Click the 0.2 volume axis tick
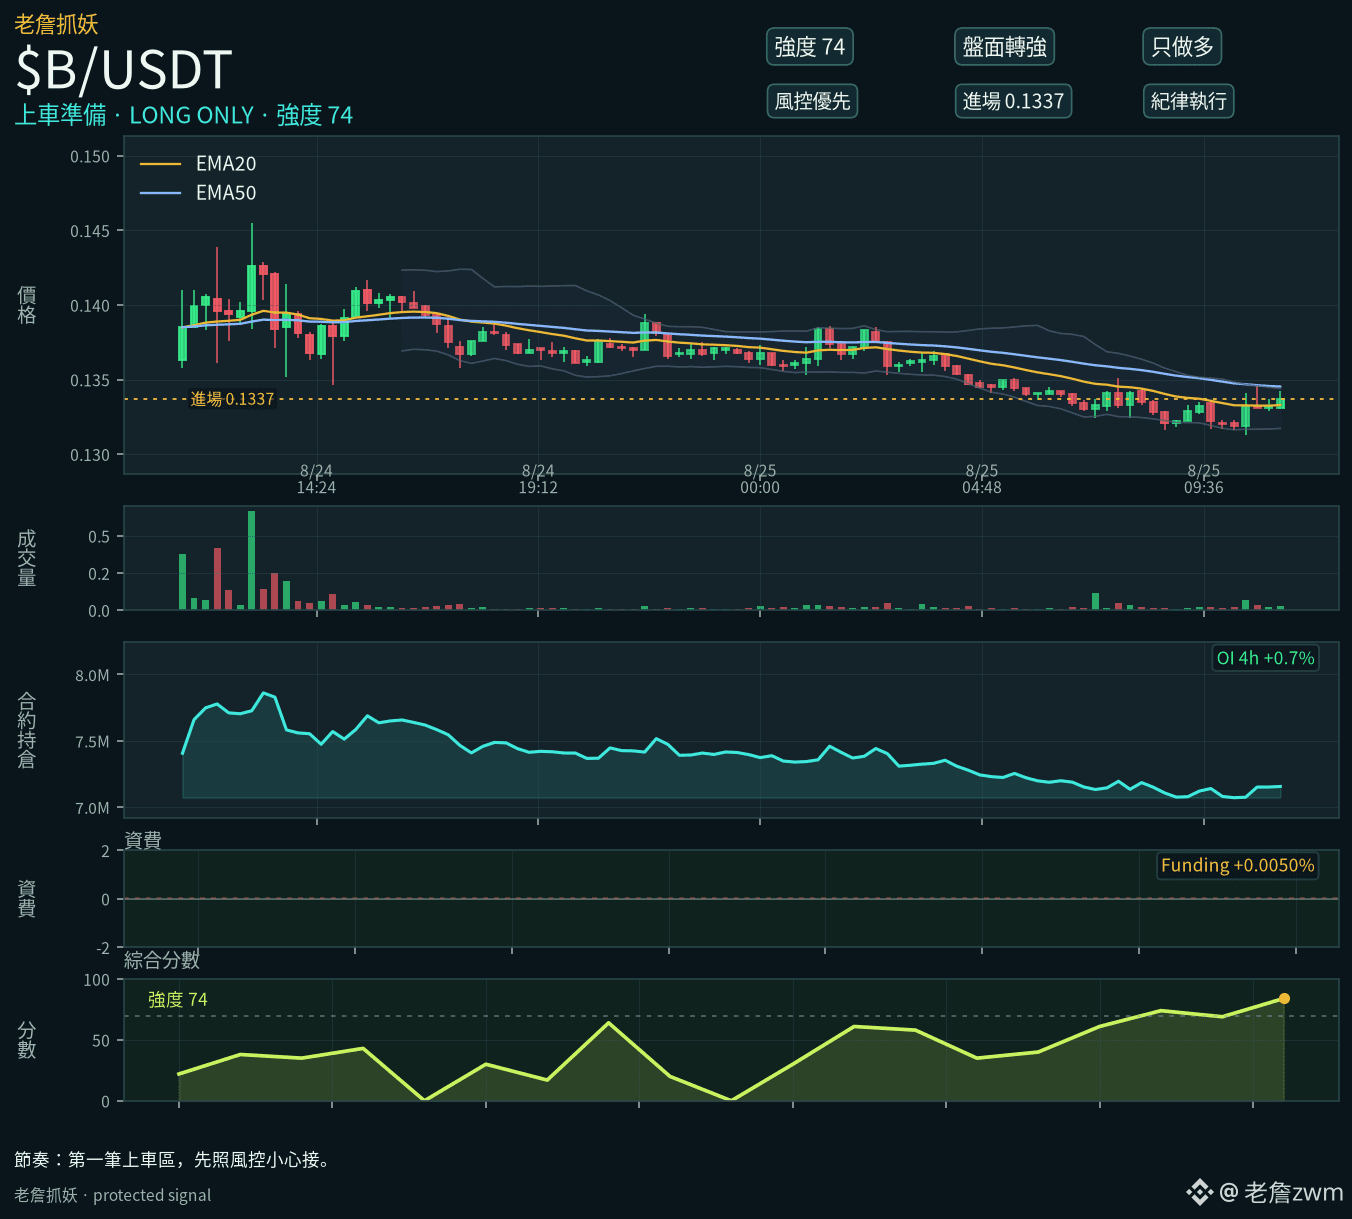 point(99,574)
